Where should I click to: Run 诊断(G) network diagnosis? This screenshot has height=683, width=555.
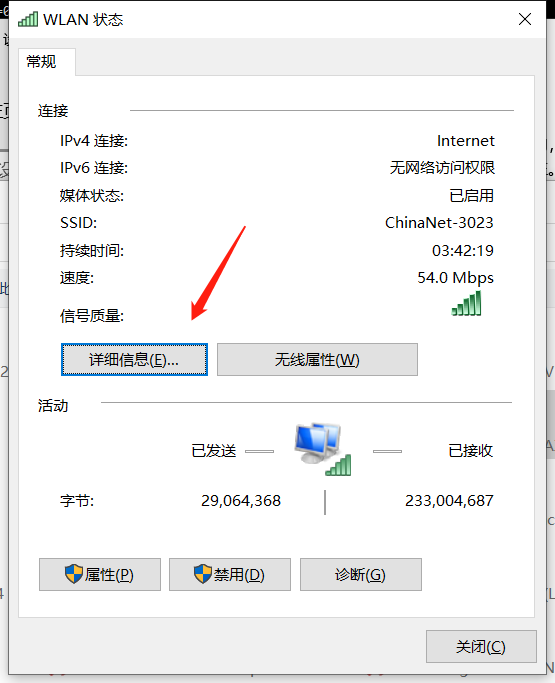point(361,575)
